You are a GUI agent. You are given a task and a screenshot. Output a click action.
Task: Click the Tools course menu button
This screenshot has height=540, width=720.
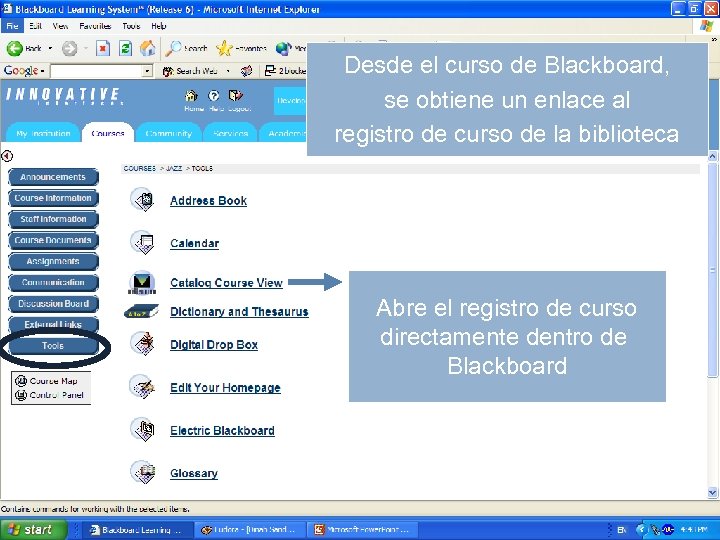tap(53, 346)
